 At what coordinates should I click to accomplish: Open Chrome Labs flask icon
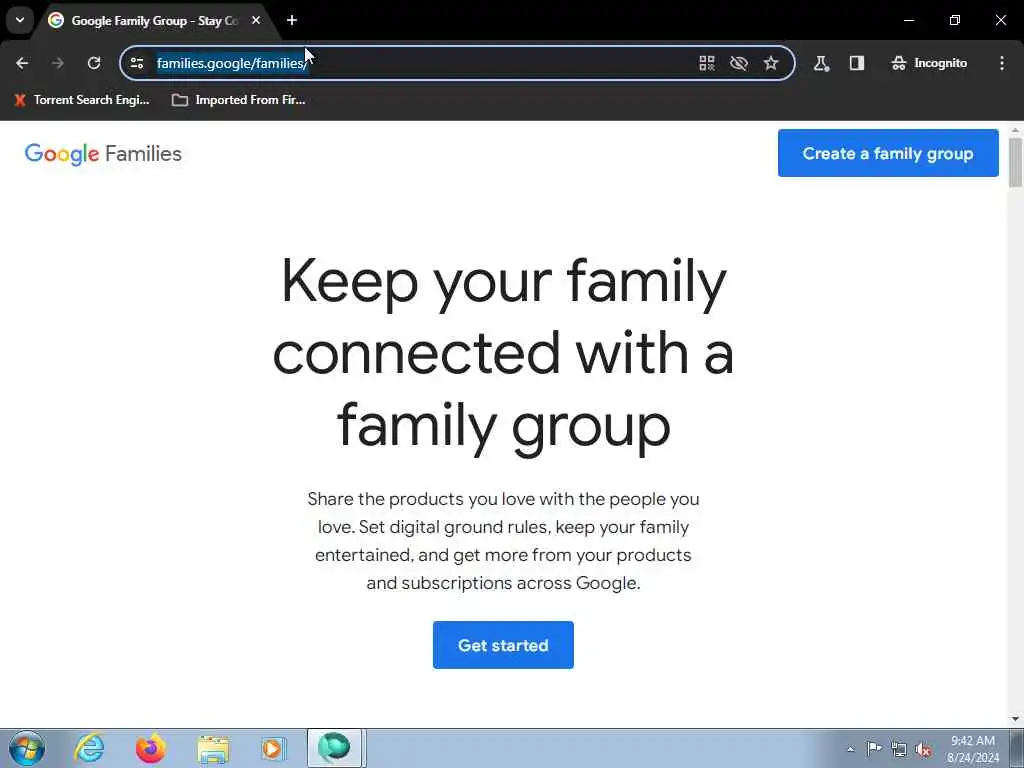[x=821, y=63]
